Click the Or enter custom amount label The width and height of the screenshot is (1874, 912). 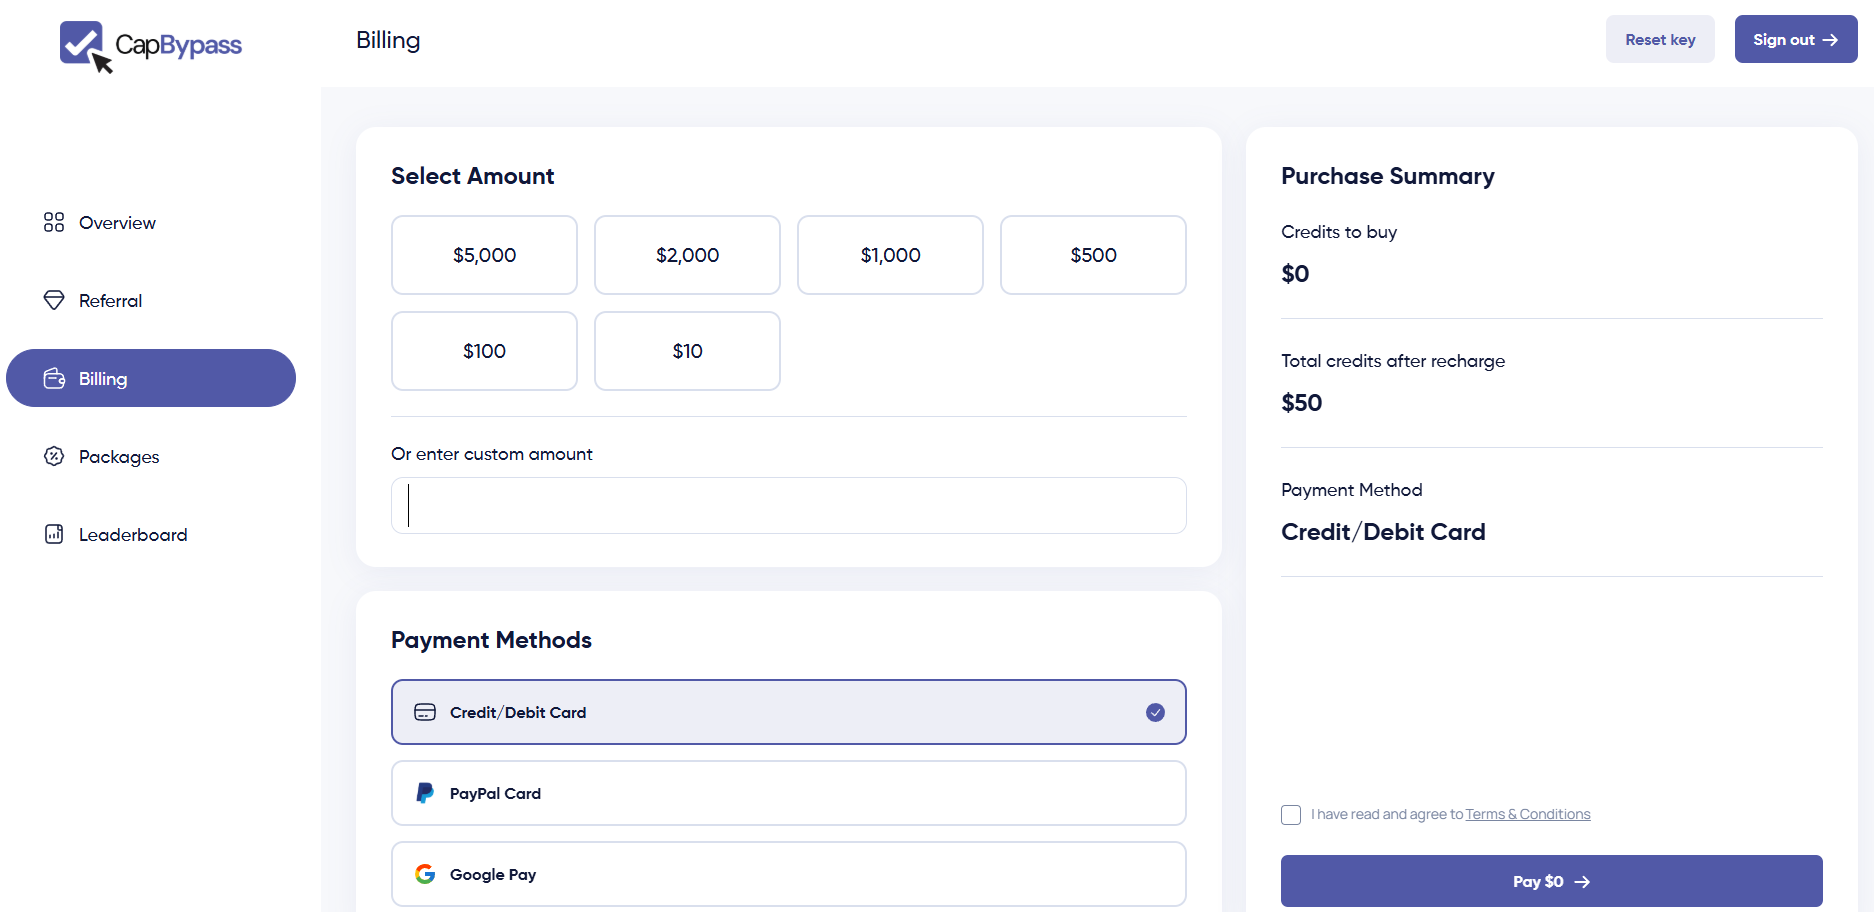pos(492,454)
